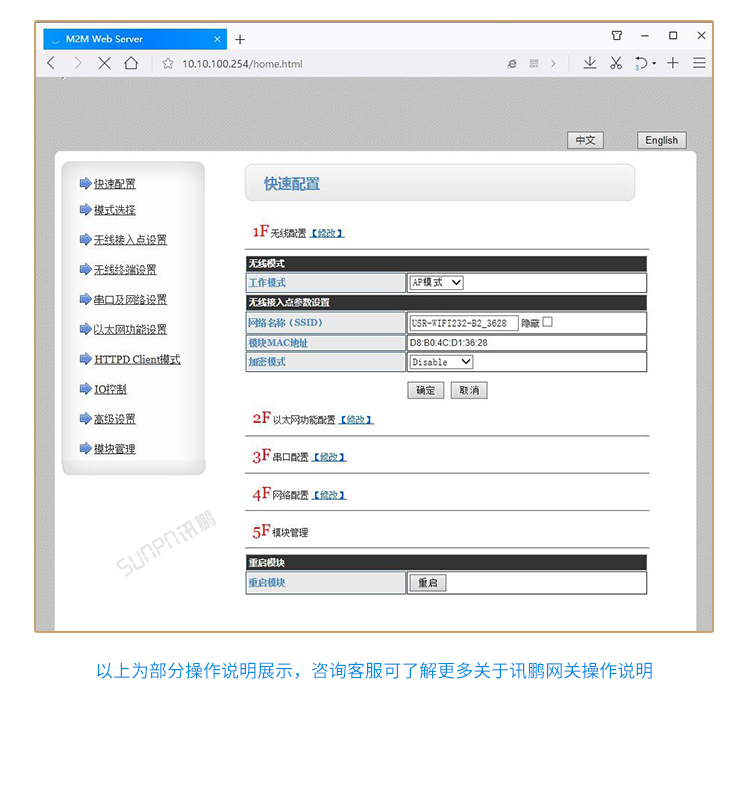Open a new tab with plus button
The width and height of the screenshot is (750, 793).
click(240, 39)
